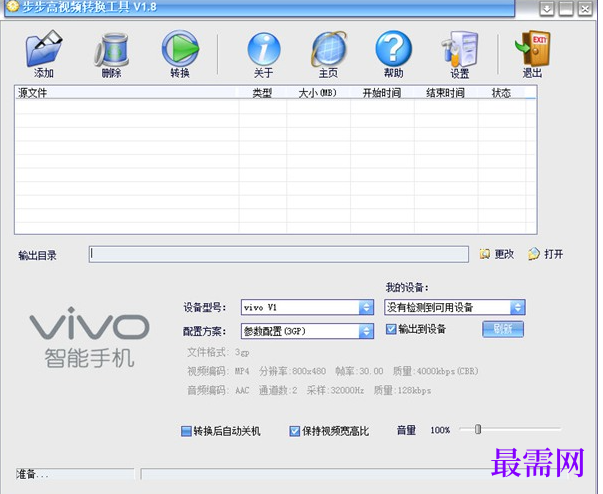Click the 添加 (Add) folder icon

(44, 49)
